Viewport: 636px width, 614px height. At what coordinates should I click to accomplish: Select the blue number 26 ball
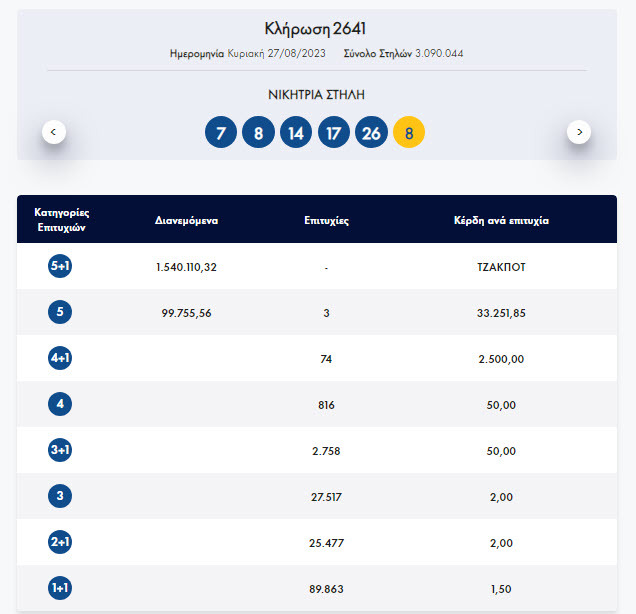[371, 132]
